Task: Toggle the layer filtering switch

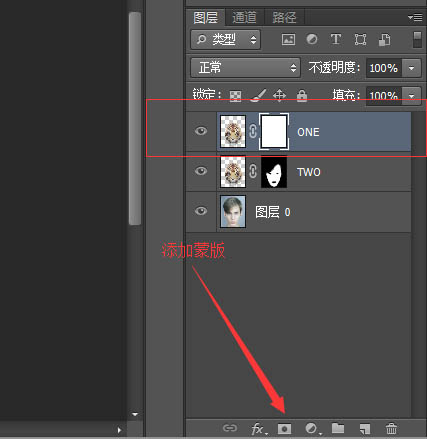Action: (x=417, y=39)
